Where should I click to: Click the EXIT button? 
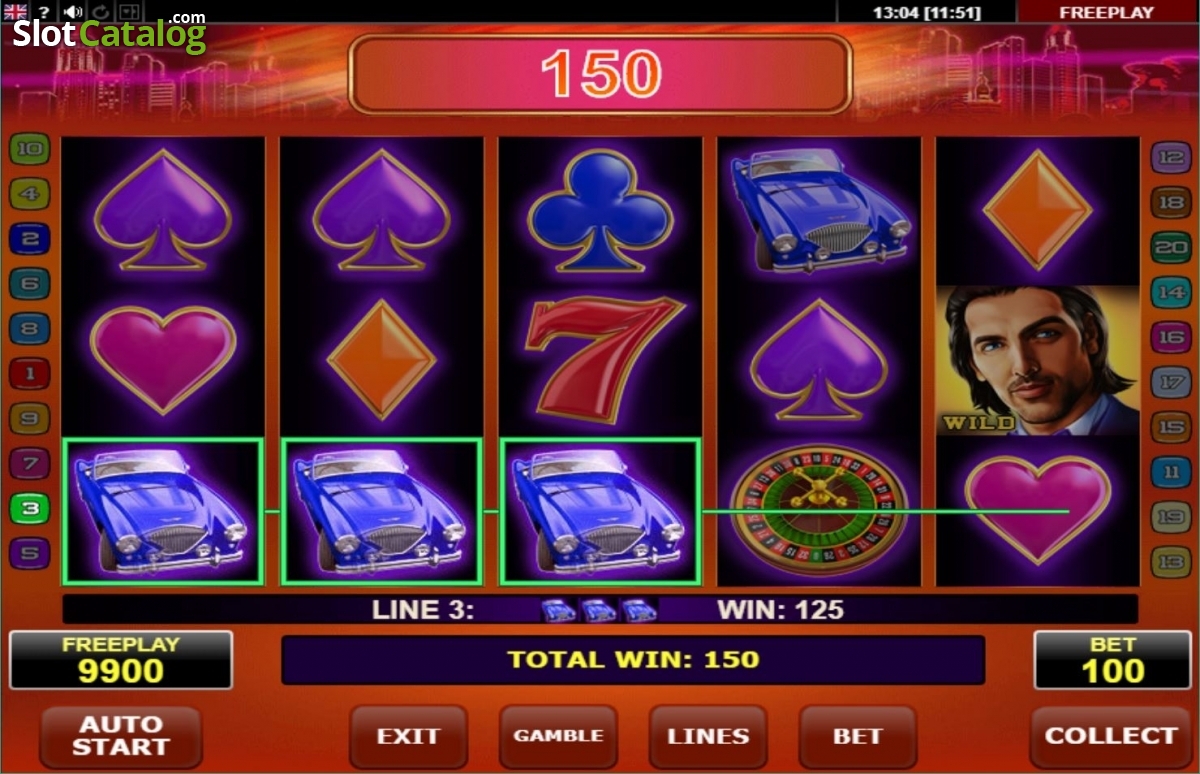click(x=408, y=737)
